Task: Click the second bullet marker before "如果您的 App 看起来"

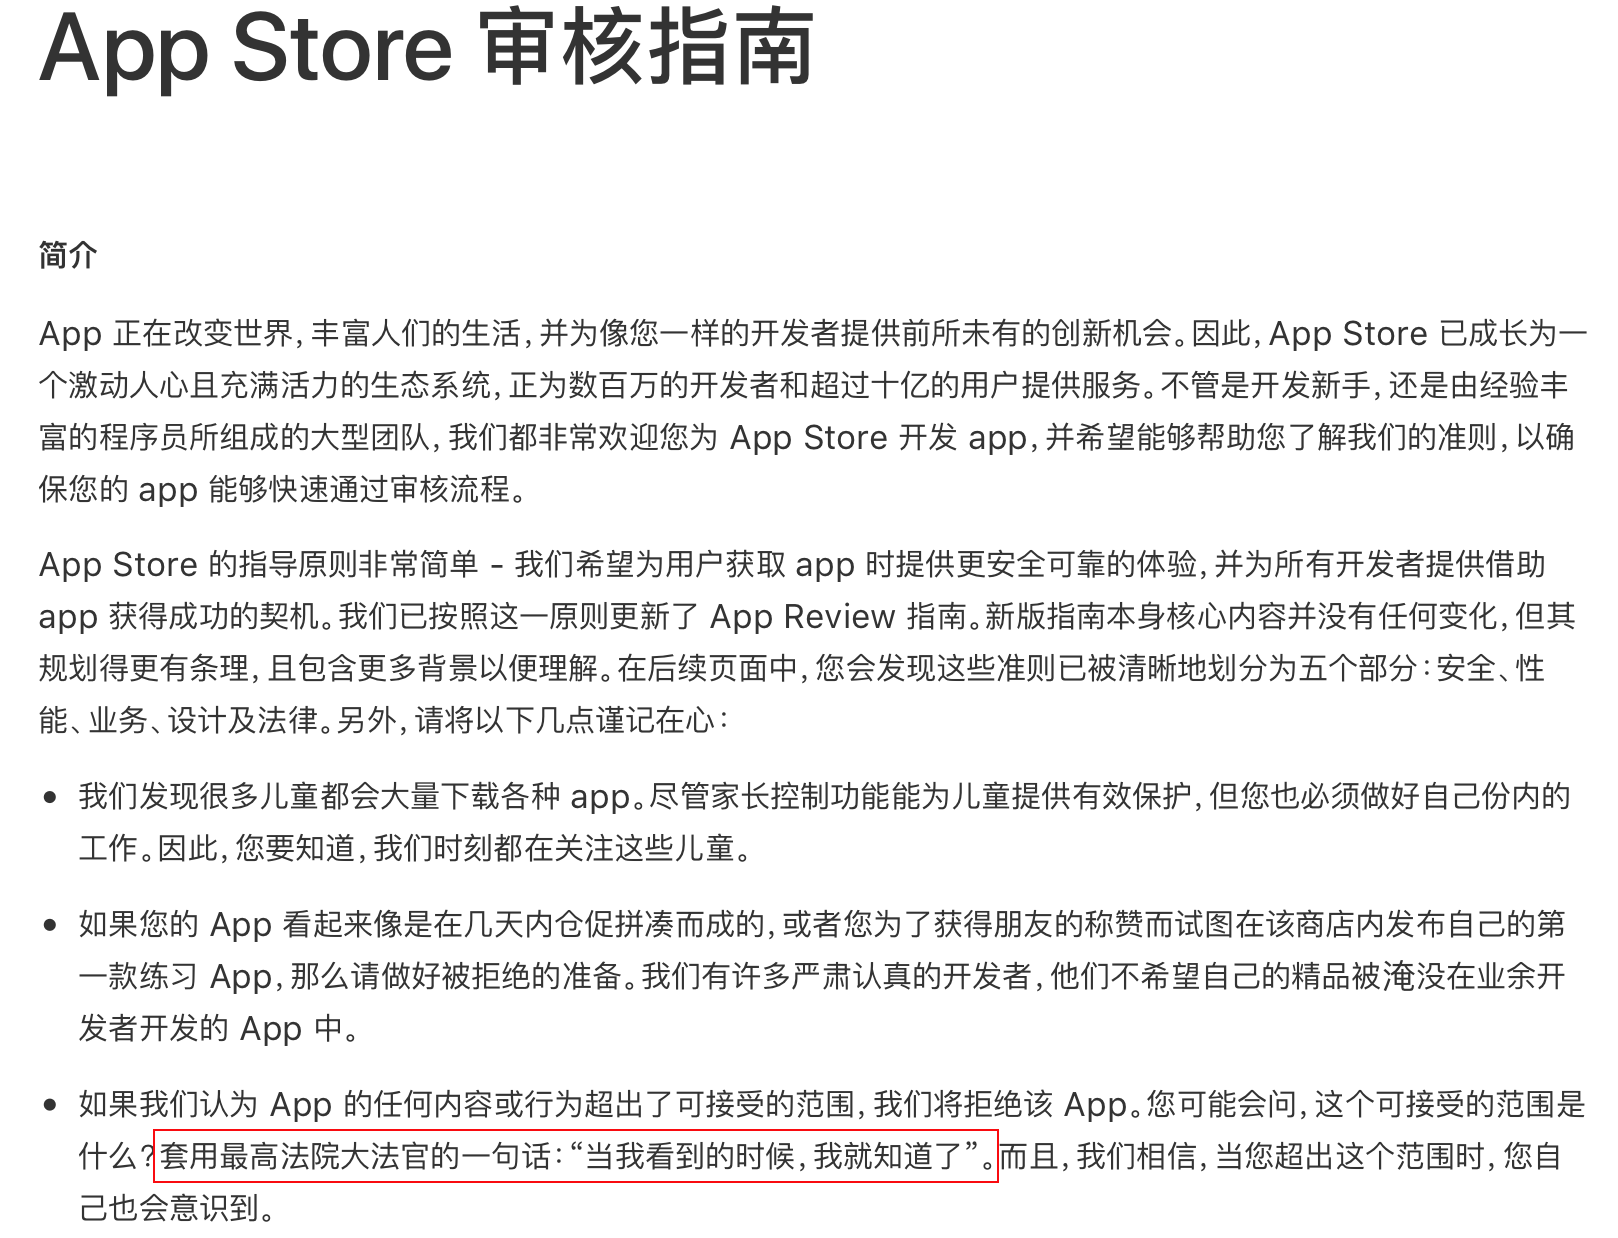Action: point(50,925)
